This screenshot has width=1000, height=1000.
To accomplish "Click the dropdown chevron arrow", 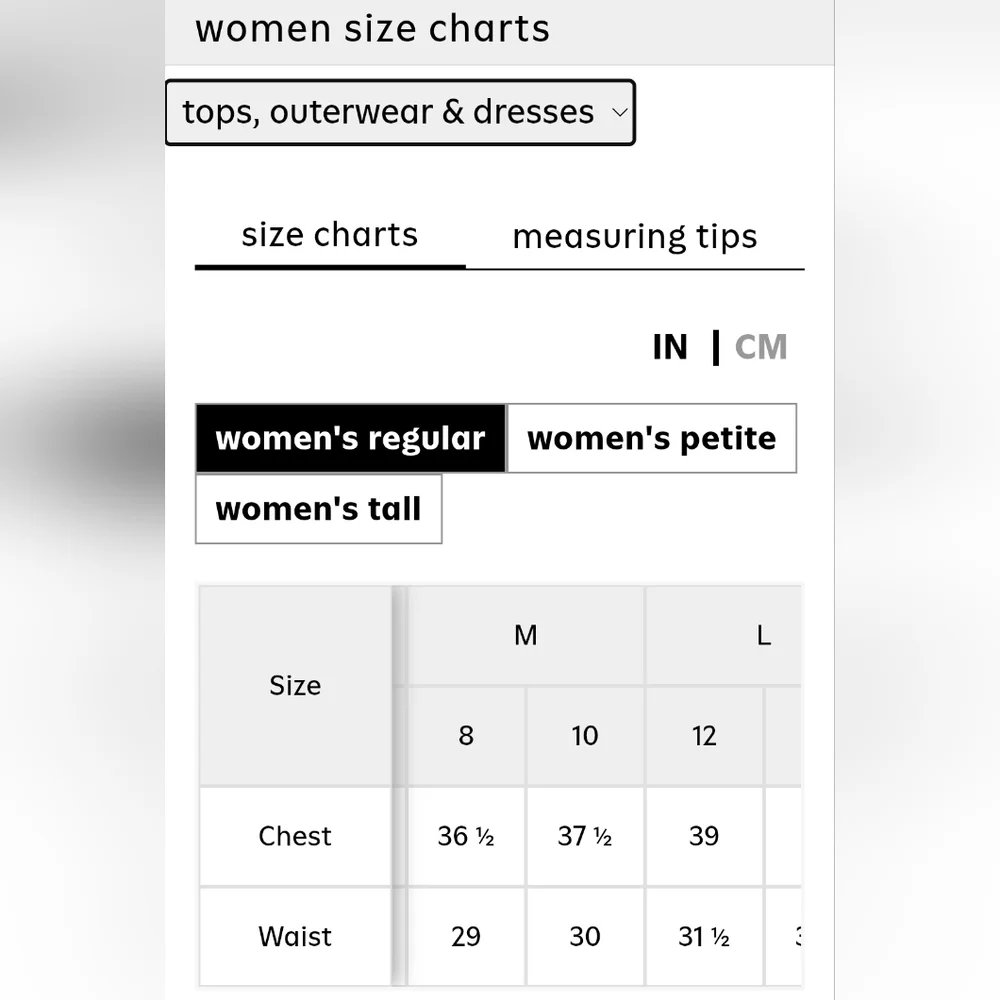I will 619,112.
